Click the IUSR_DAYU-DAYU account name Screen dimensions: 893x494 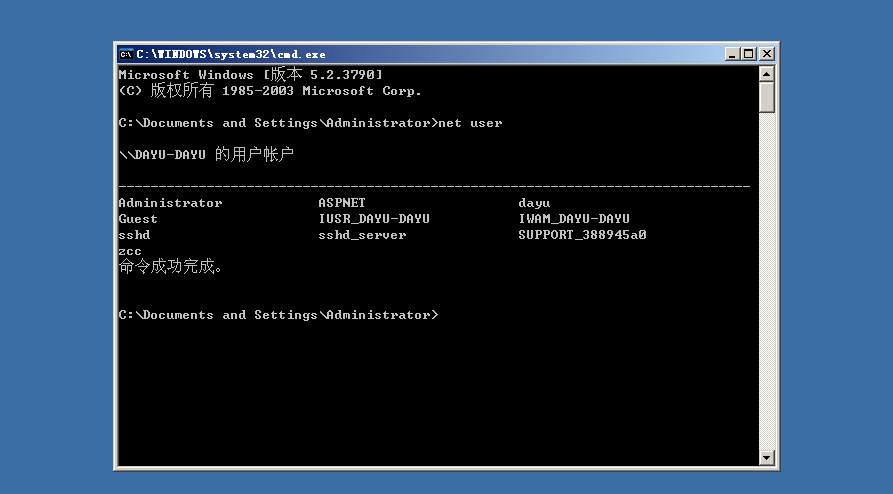[374, 219]
